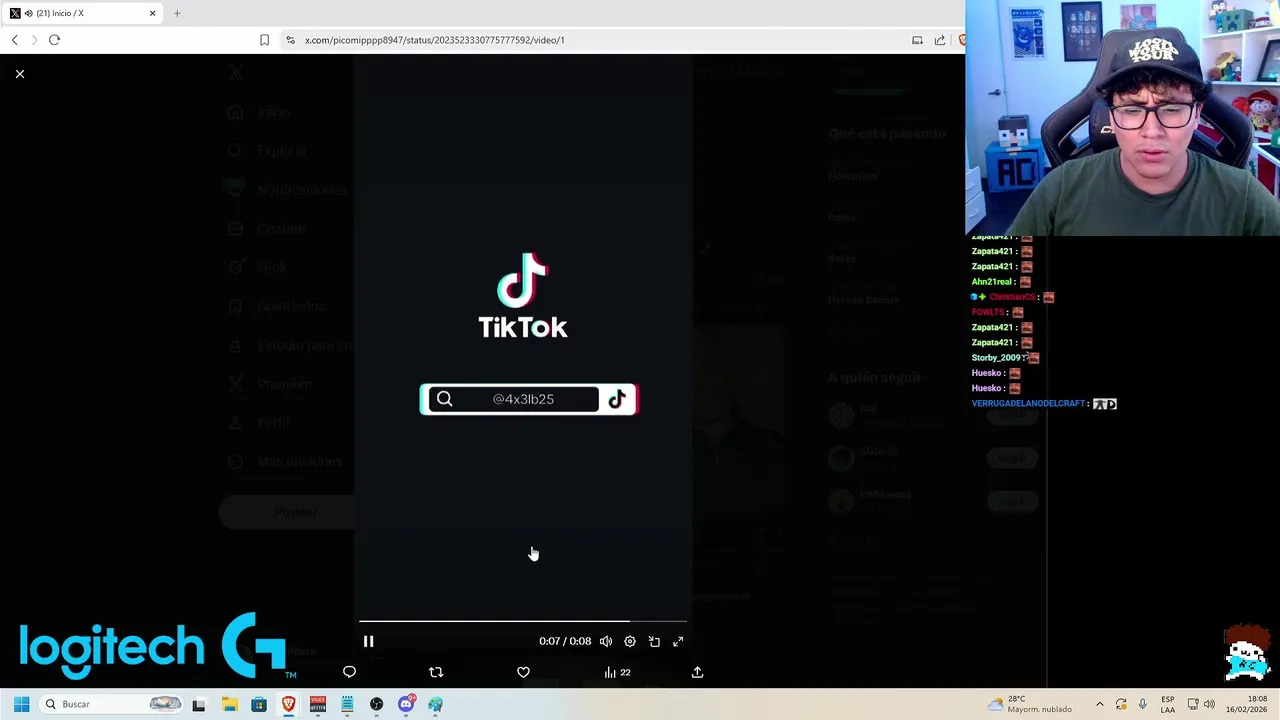Open the last taskbar app beside Discord
This screenshot has height=720, width=1280.
click(x=435, y=704)
